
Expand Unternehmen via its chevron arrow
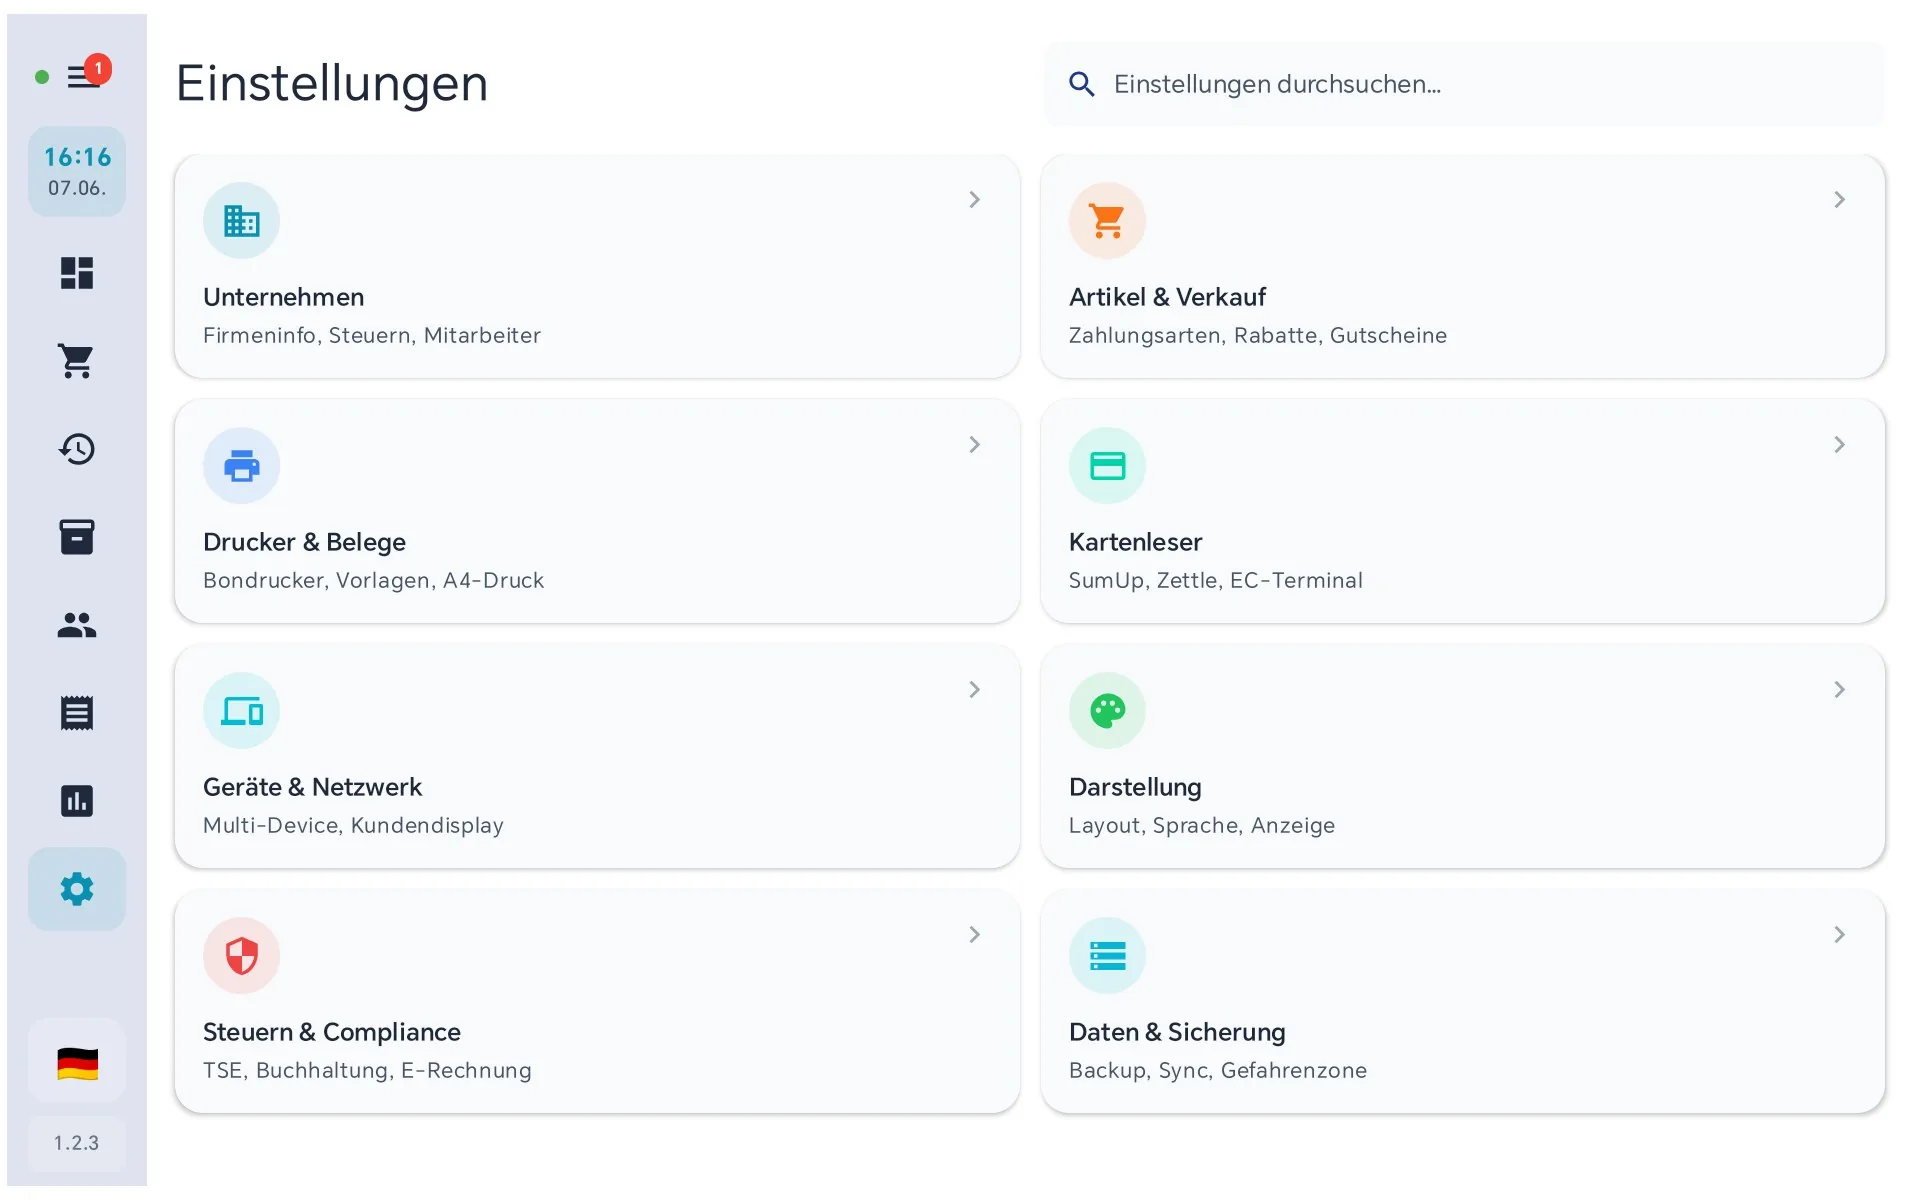click(974, 200)
